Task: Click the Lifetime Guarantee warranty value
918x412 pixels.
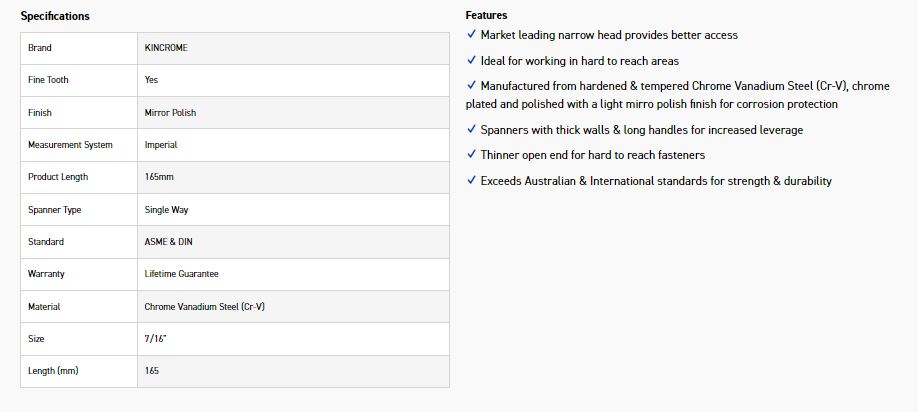Action: click(x=182, y=274)
